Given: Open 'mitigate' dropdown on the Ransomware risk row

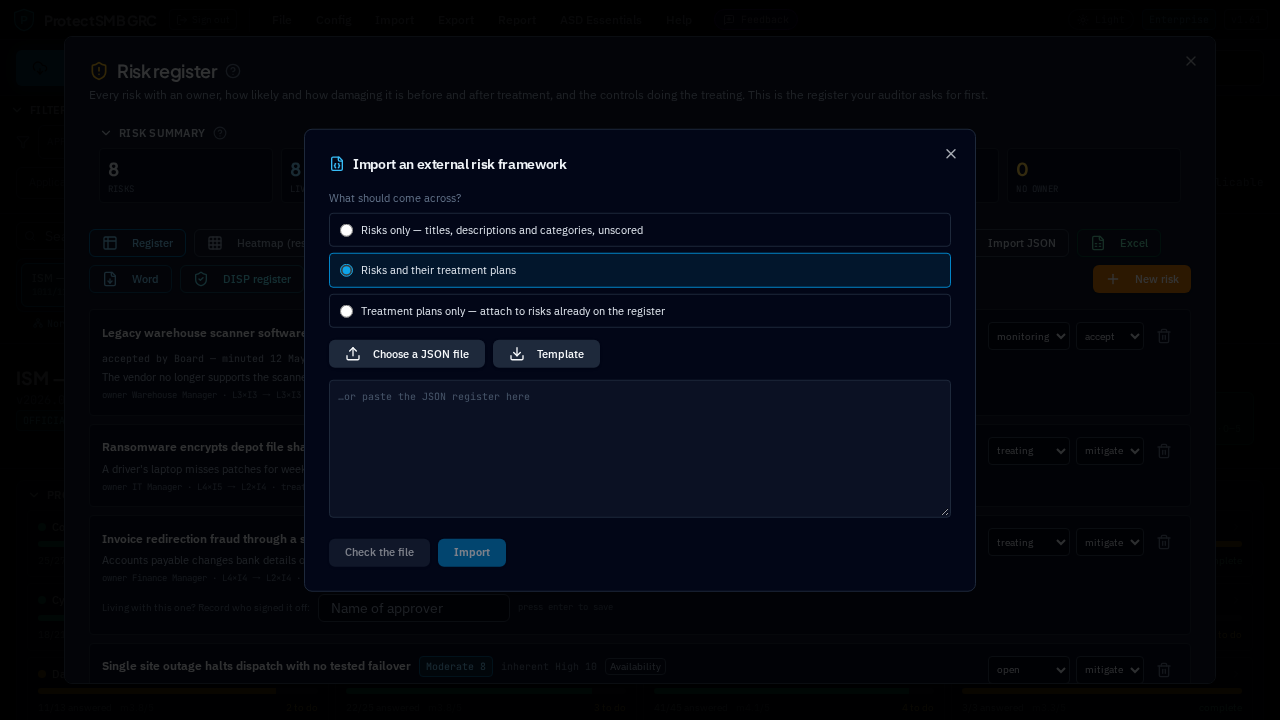Looking at the screenshot, I should (1110, 451).
